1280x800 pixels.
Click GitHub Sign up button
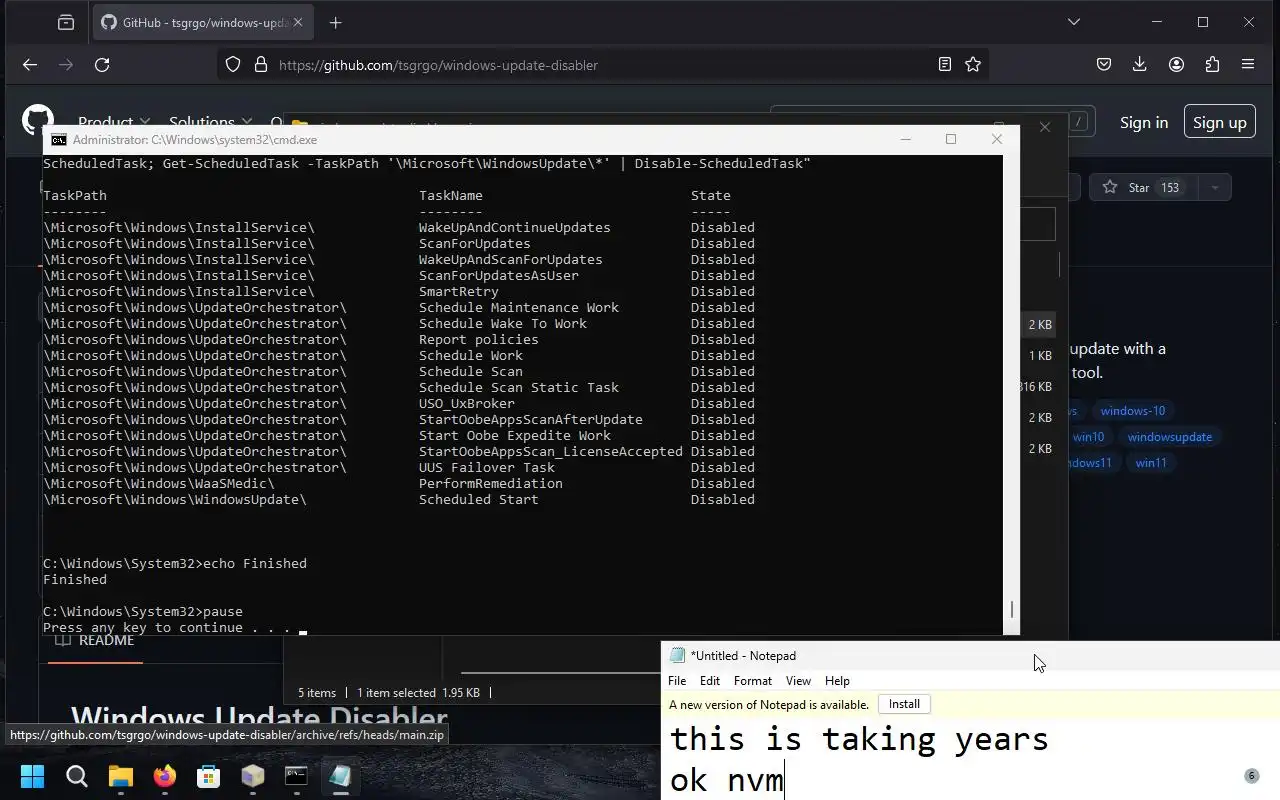point(1219,122)
